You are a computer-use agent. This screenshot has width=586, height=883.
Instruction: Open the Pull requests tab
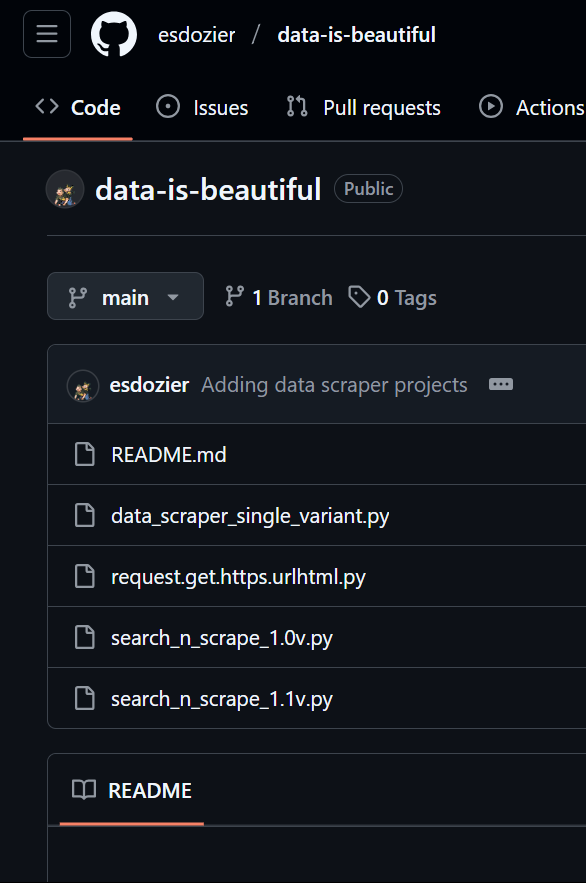(364, 108)
